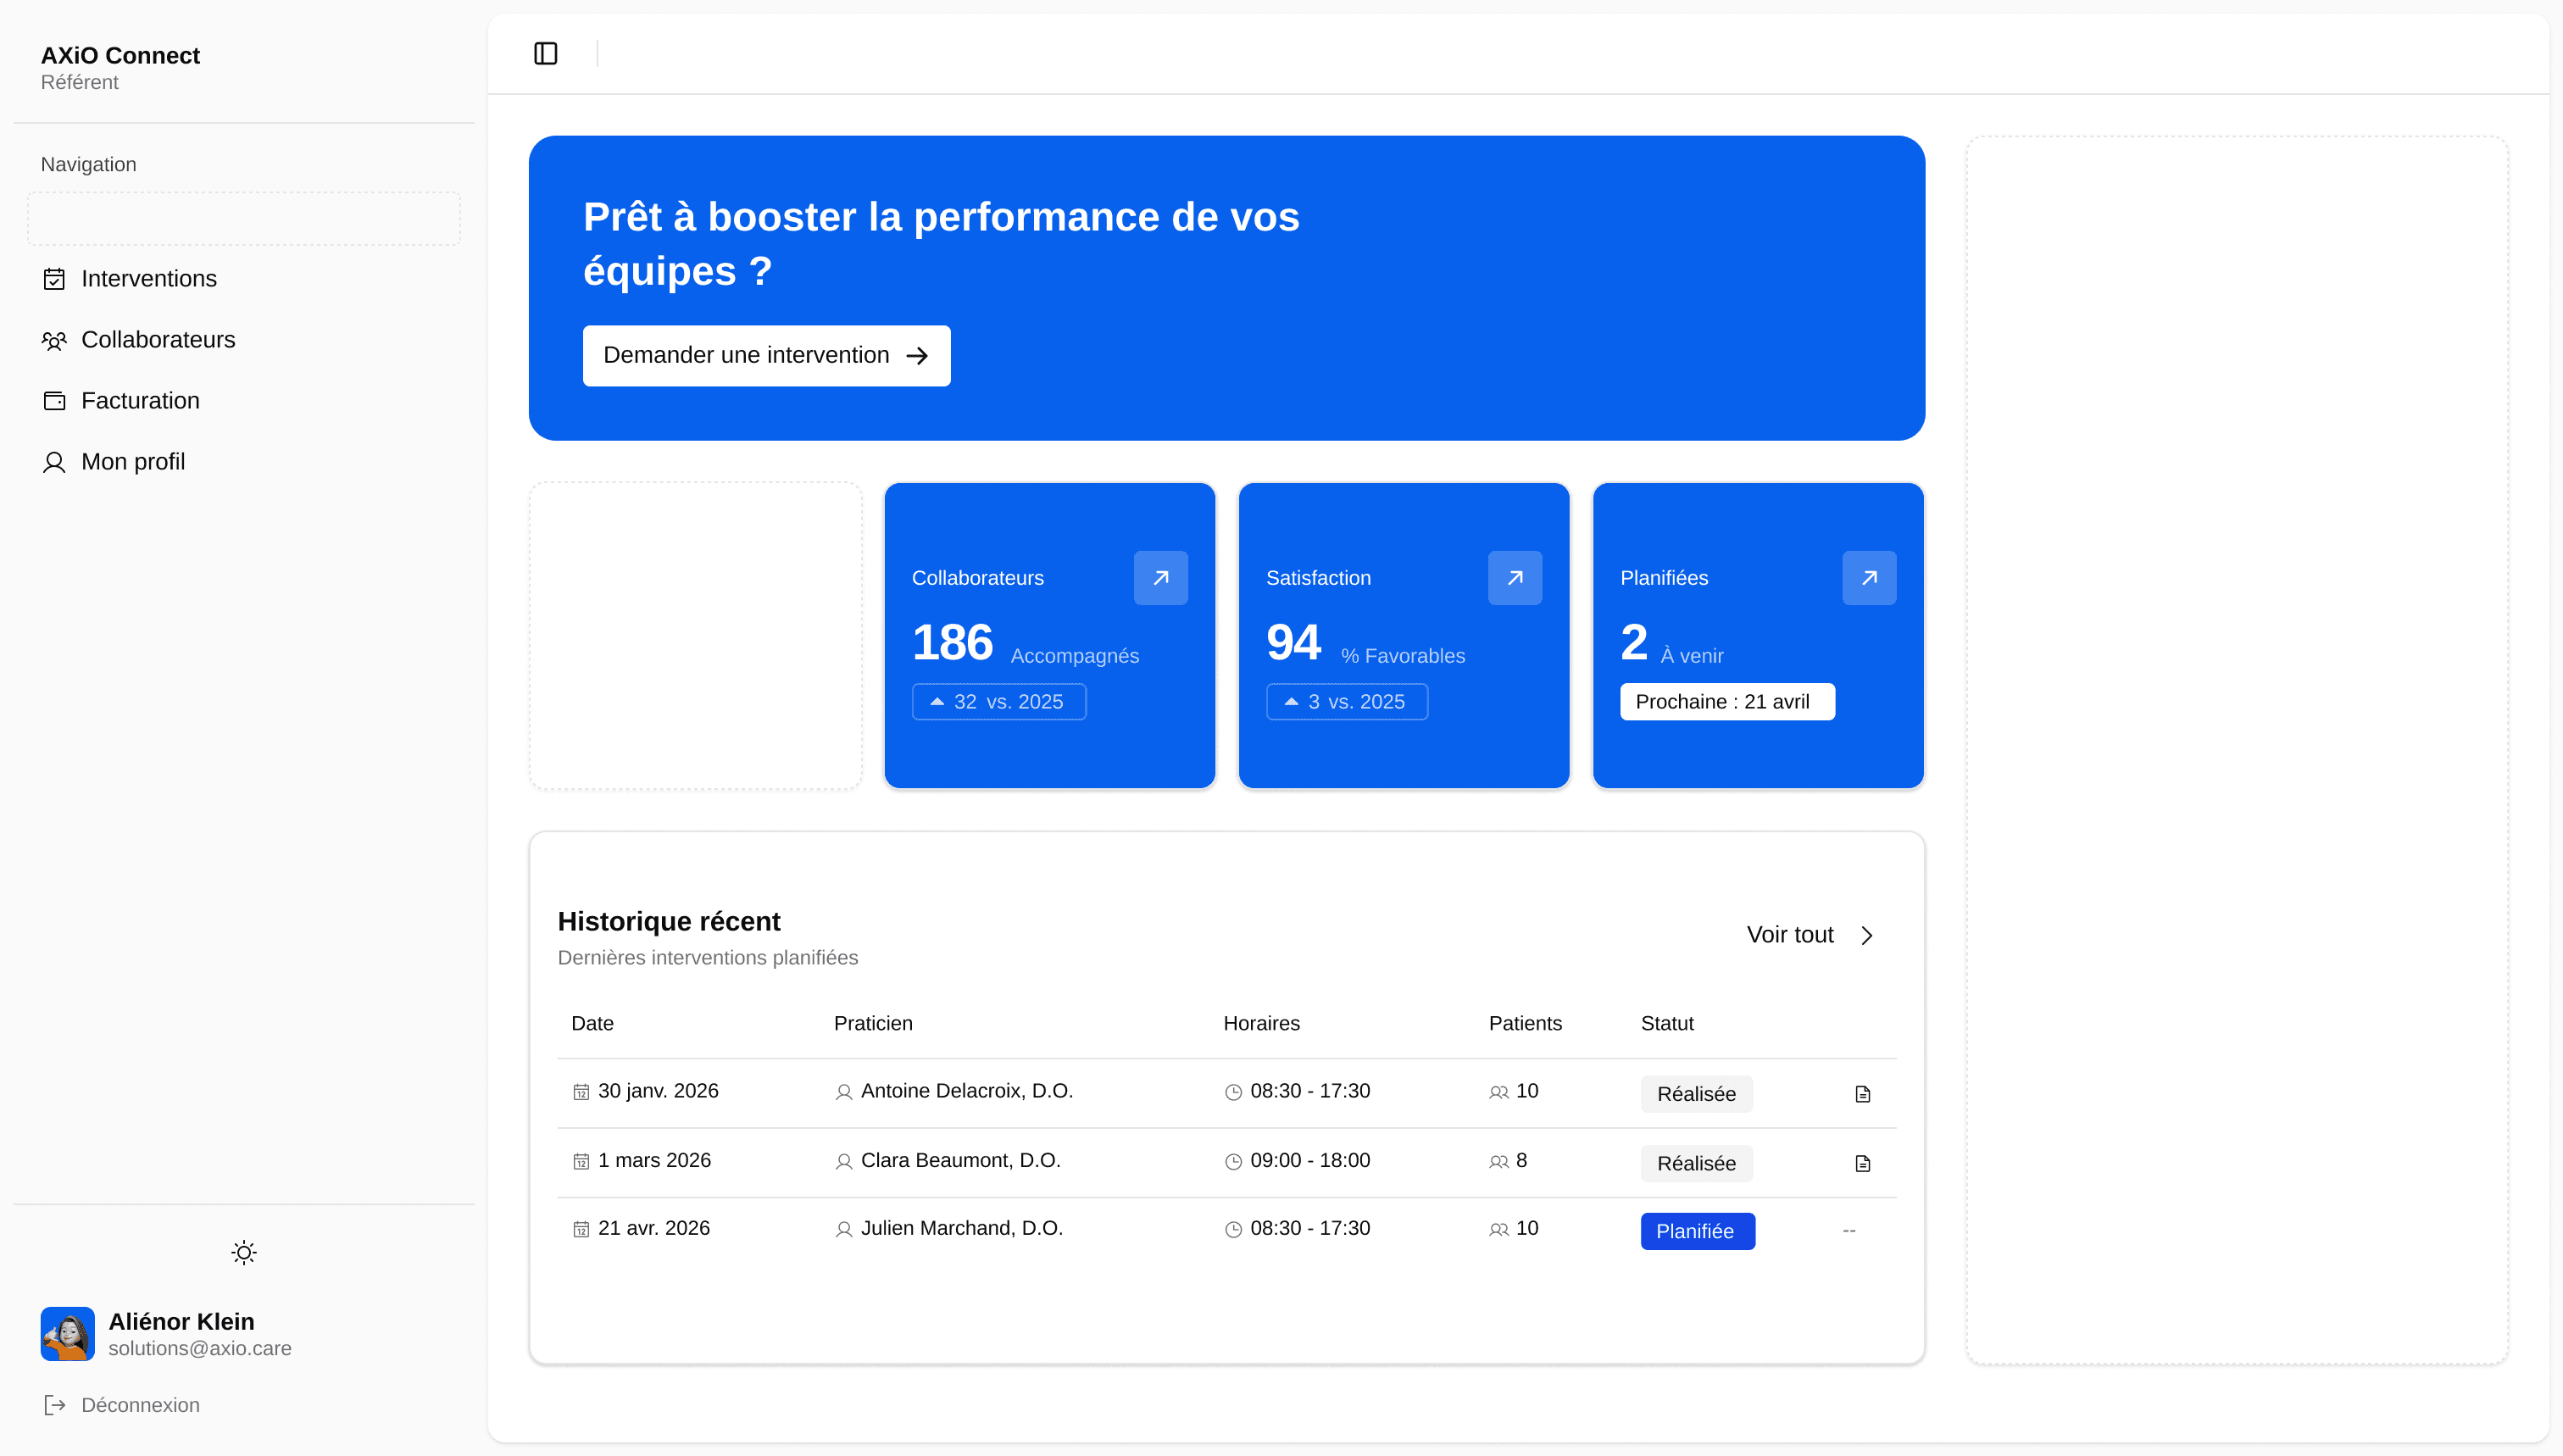2563x1456 pixels.
Task: Toggle light/dark theme sun icon
Action: click(x=244, y=1252)
